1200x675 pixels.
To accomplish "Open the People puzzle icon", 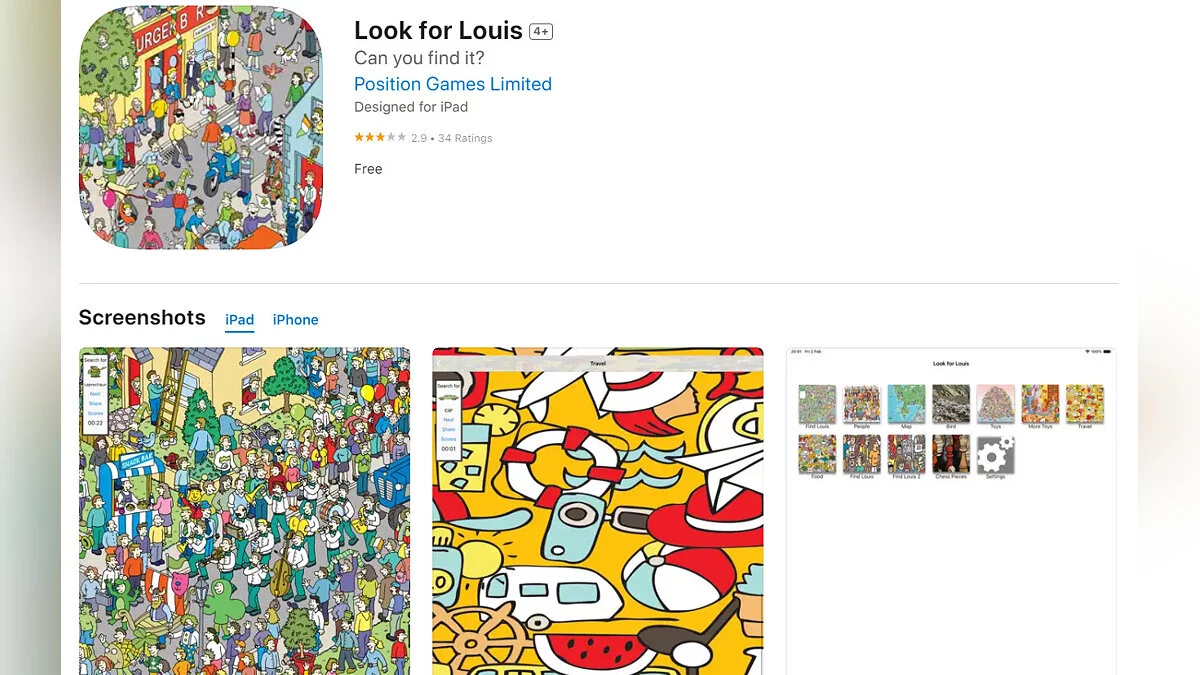I will click(861, 404).
